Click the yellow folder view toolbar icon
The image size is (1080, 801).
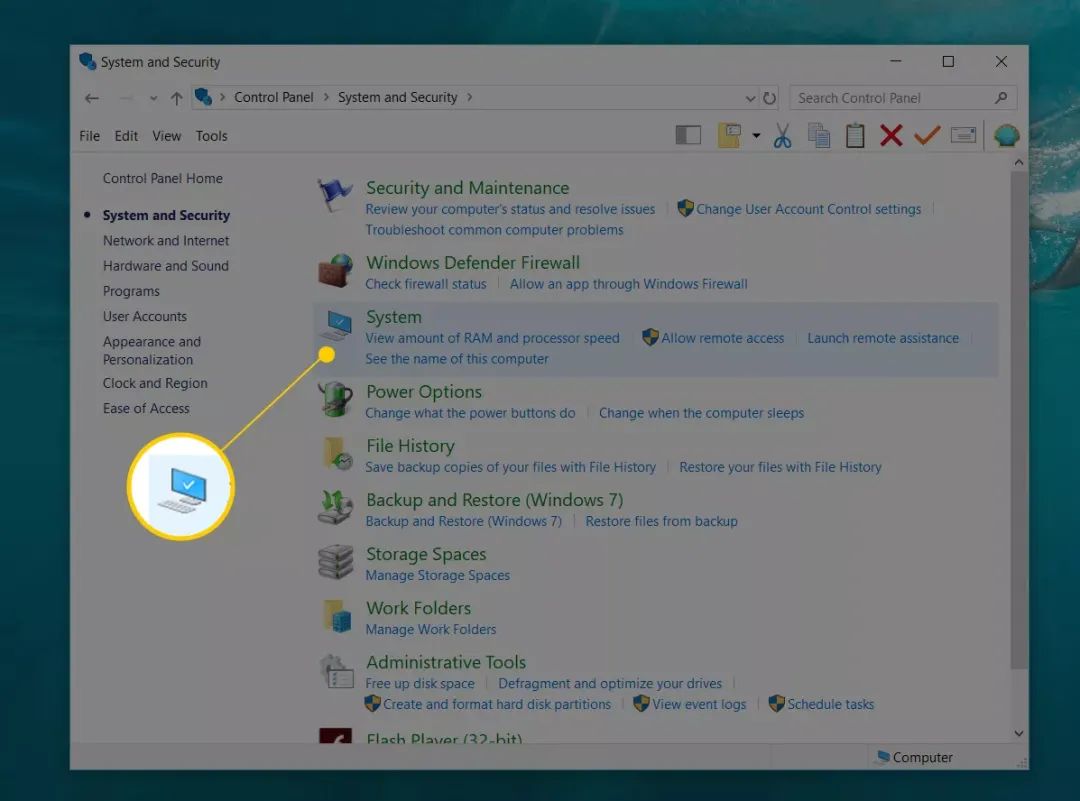point(729,136)
